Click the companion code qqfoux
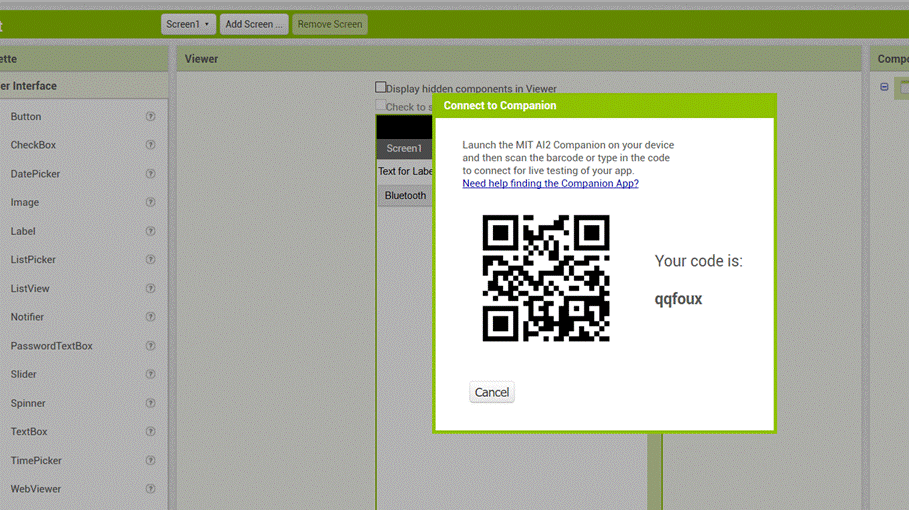 (x=678, y=299)
